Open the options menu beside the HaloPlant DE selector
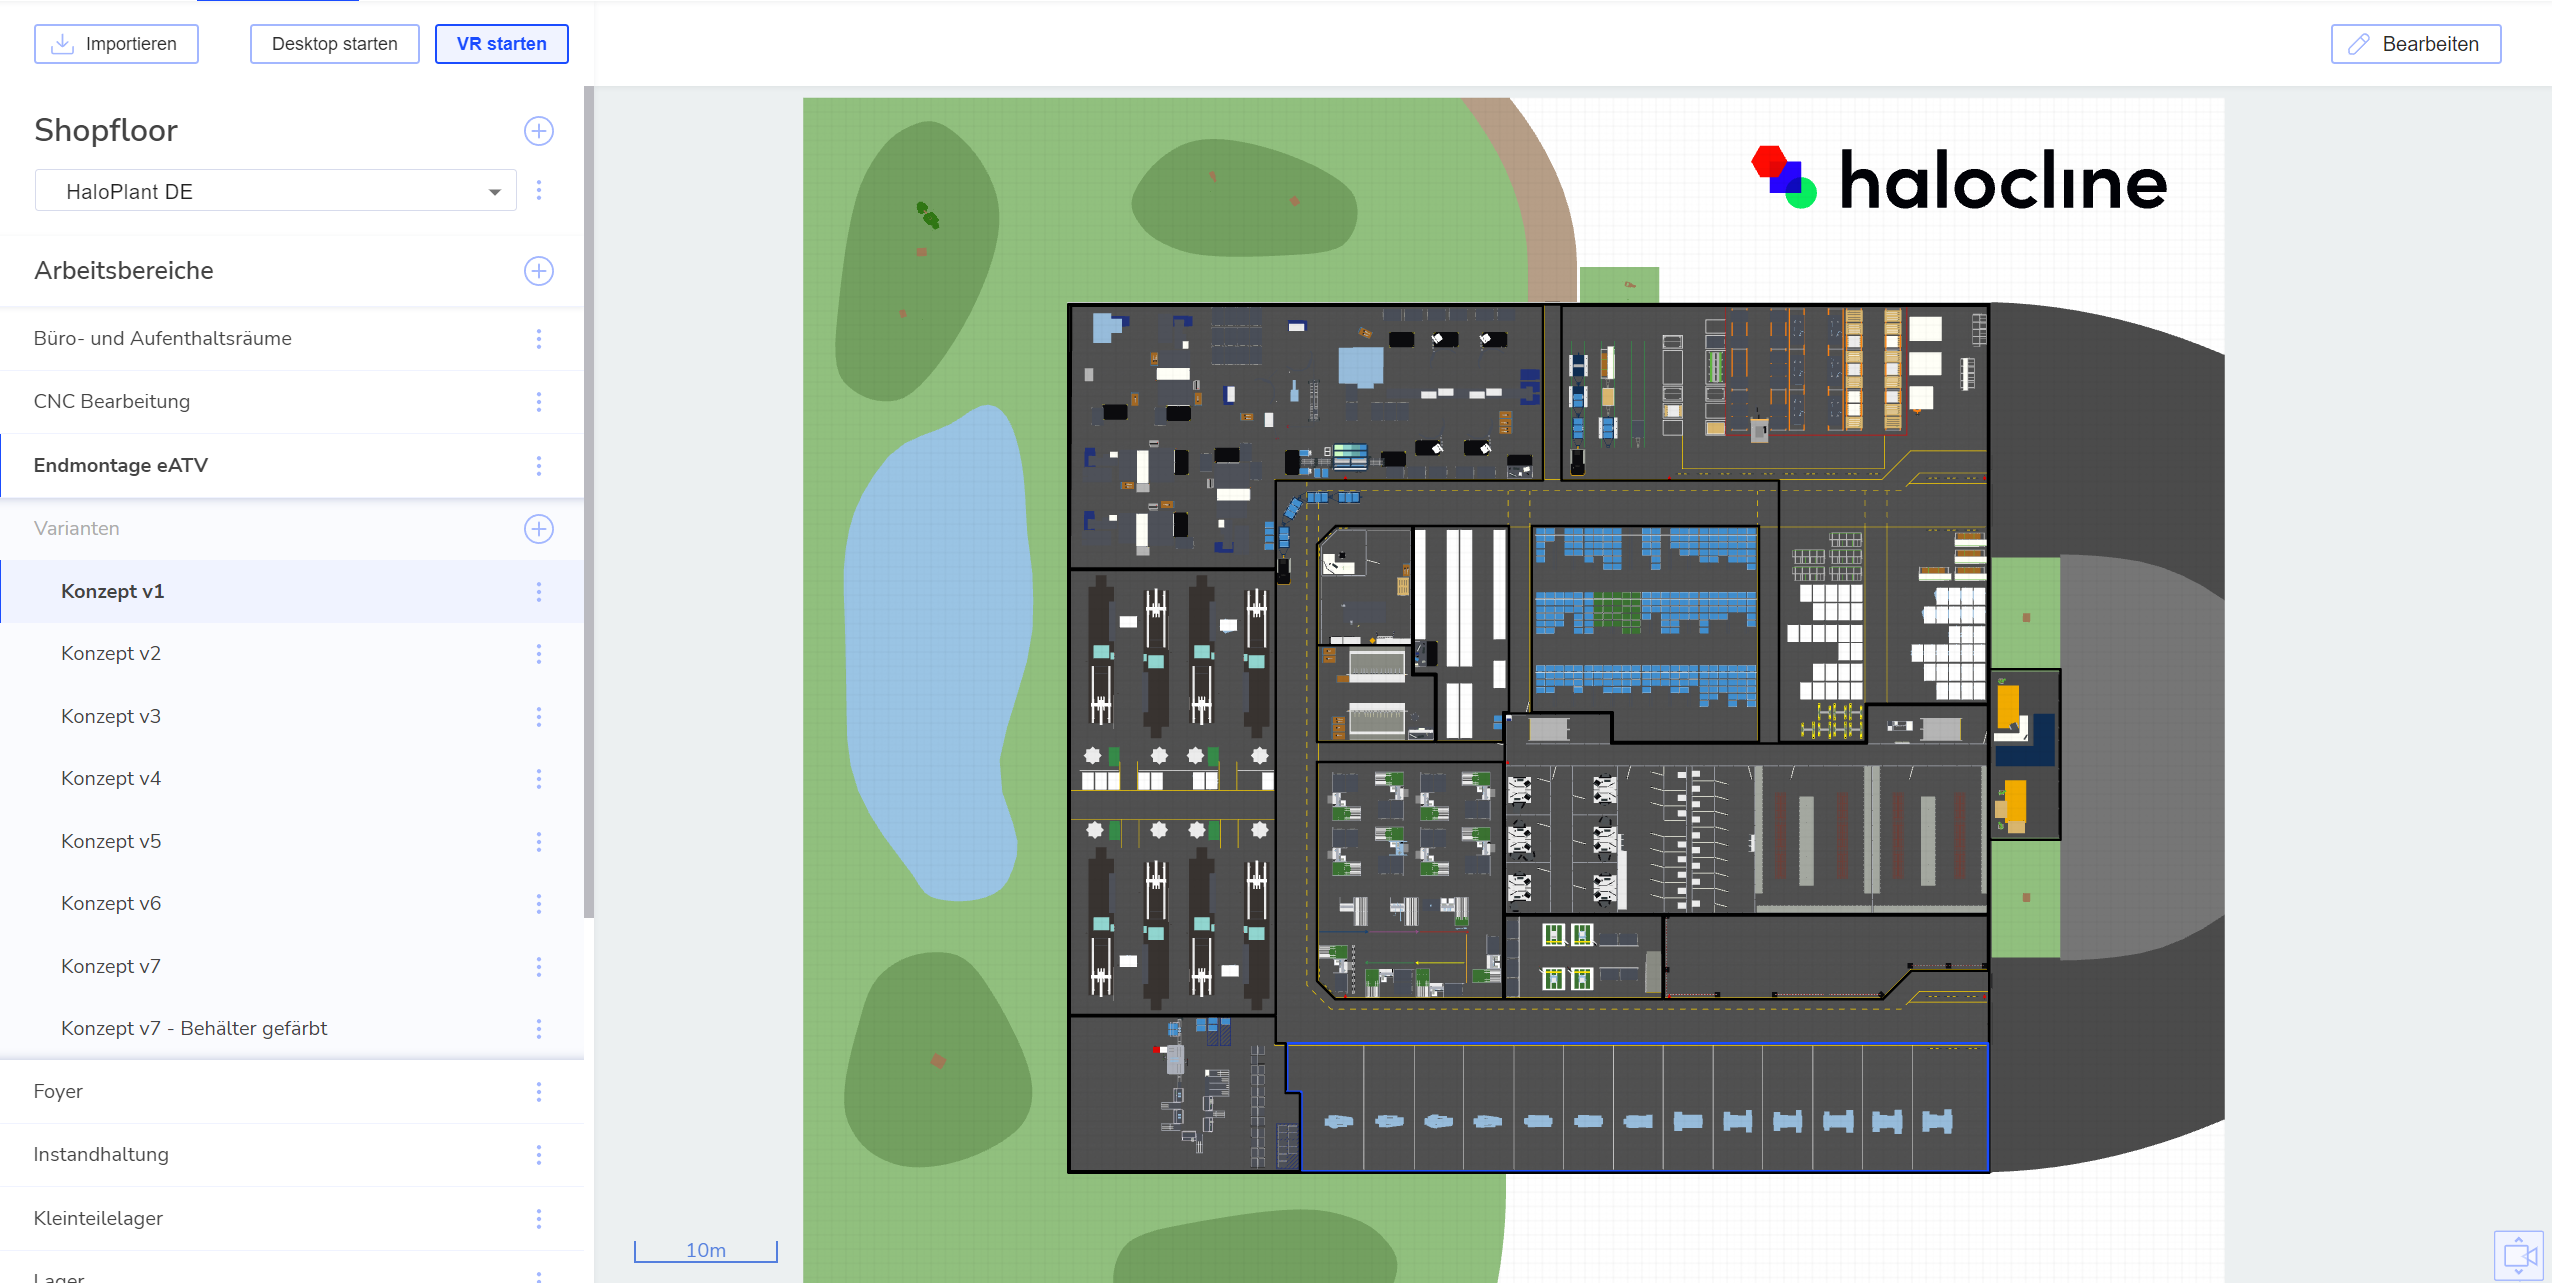The width and height of the screenshot is (2552, 1283). point(540,190)
